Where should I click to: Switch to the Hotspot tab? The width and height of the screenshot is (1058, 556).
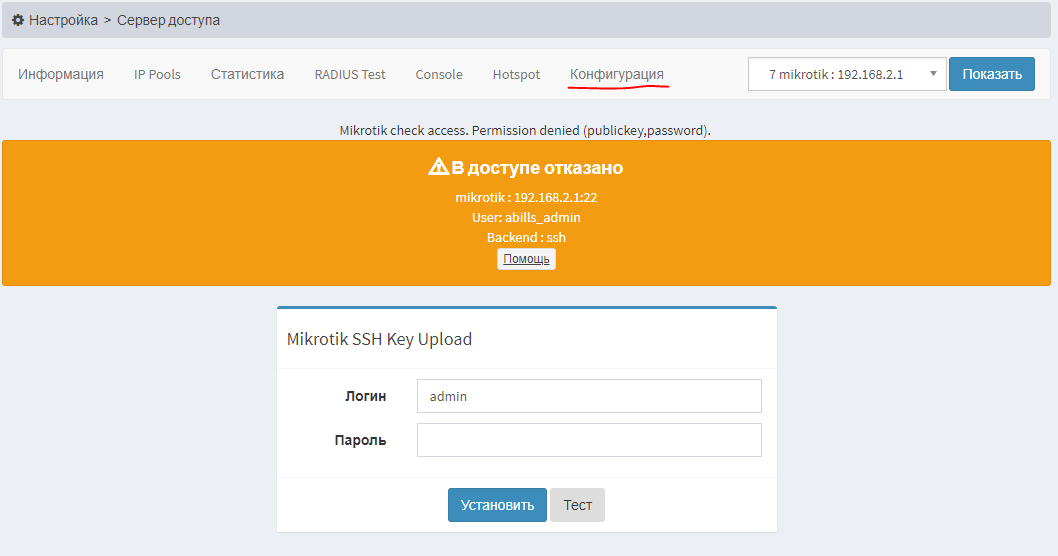[x=516, y=74]
